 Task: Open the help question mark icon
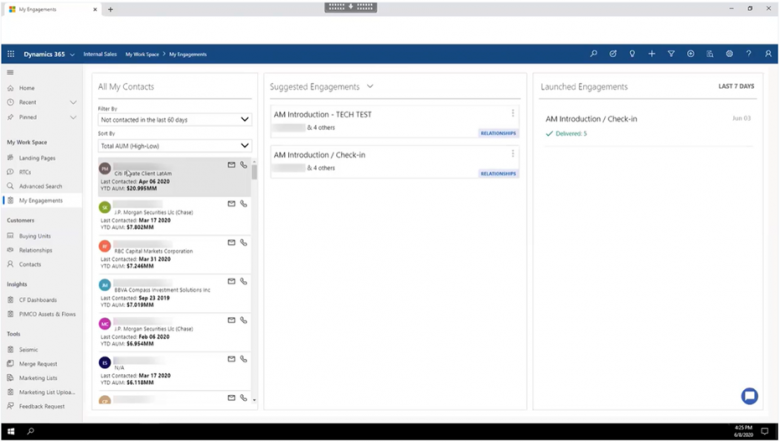[748, 54]
